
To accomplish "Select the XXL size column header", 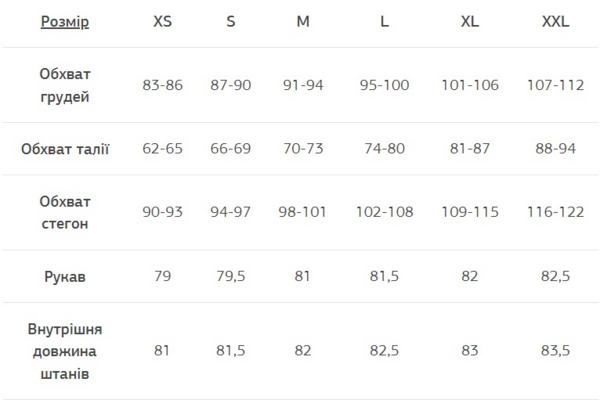I will pos(555,22).
